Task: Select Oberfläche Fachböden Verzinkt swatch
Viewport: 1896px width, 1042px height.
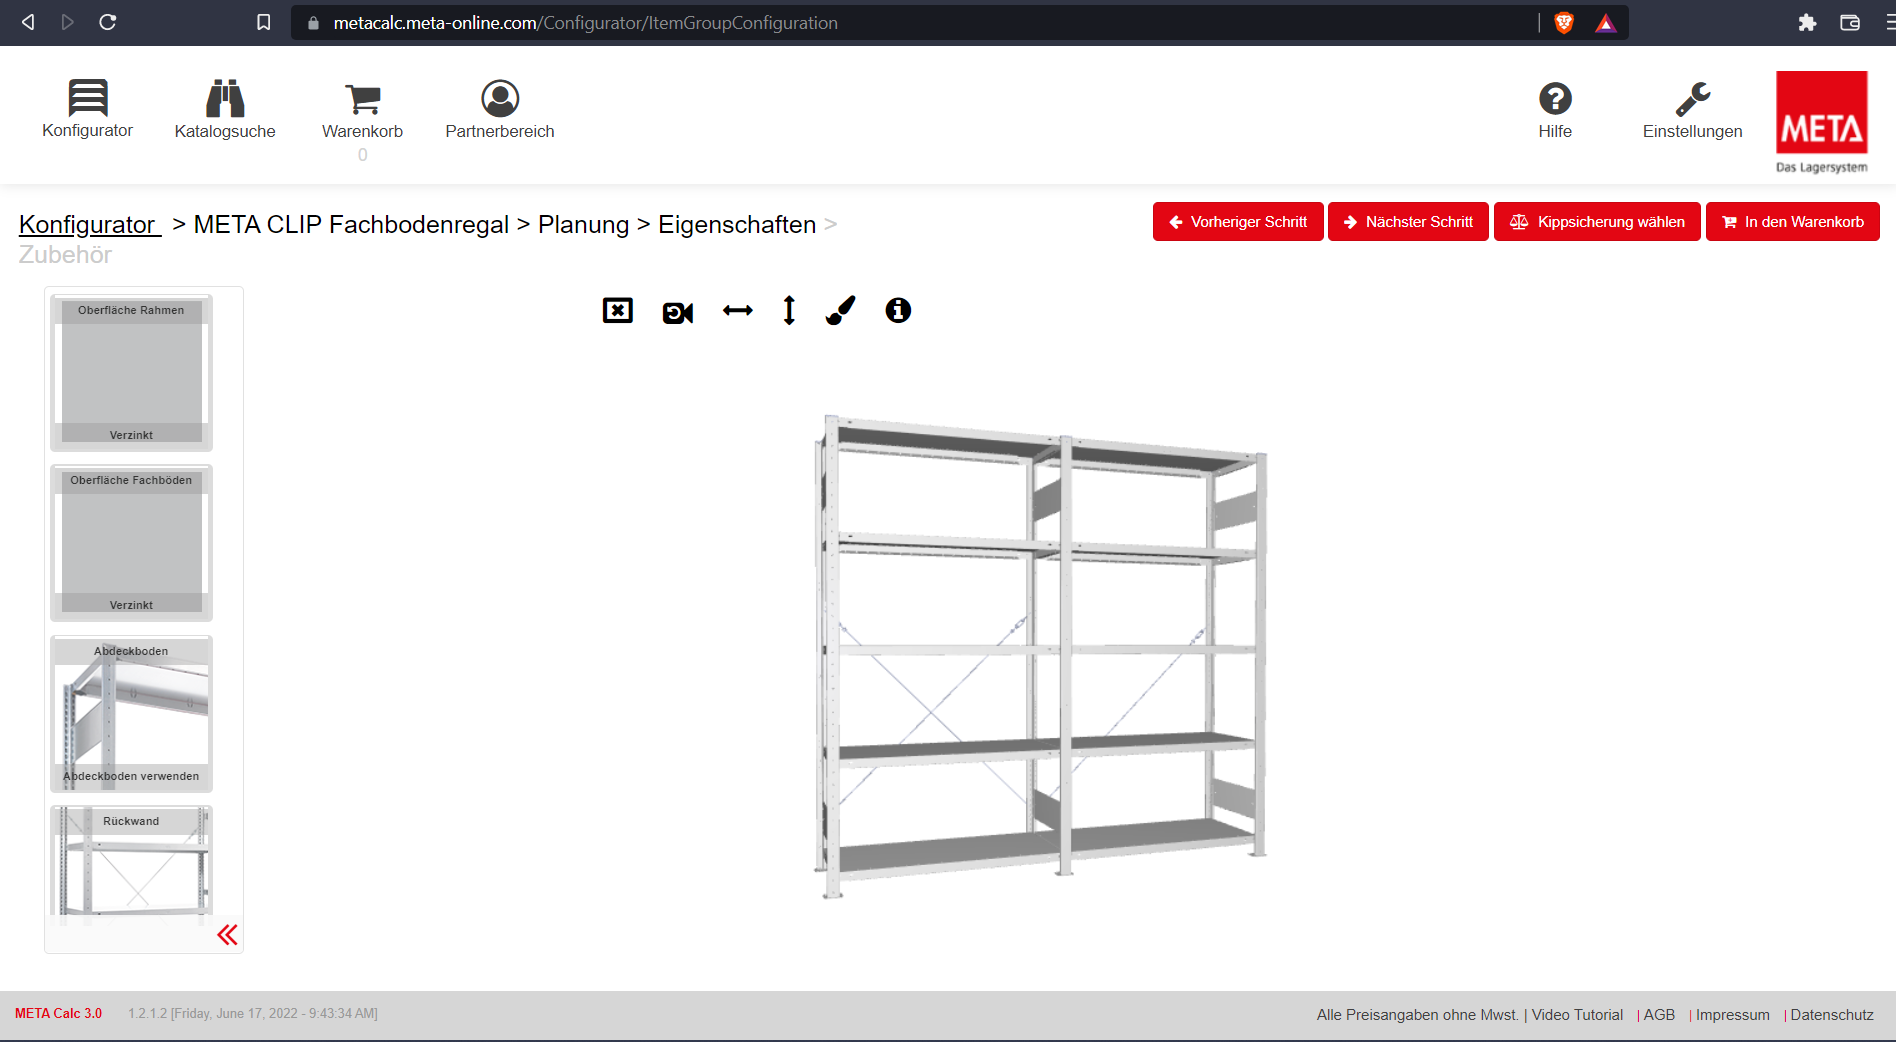Action: tap(131, 543)
